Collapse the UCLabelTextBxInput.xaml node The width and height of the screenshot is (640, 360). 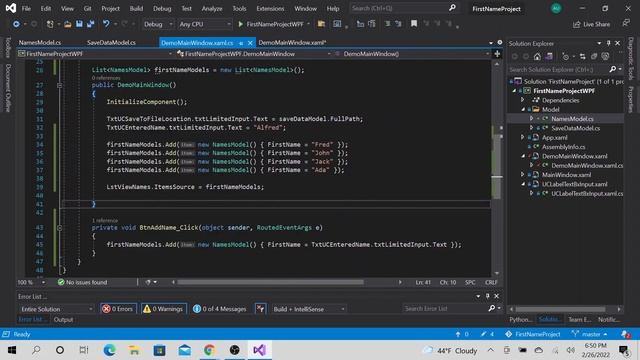click(x=523, y=184)
